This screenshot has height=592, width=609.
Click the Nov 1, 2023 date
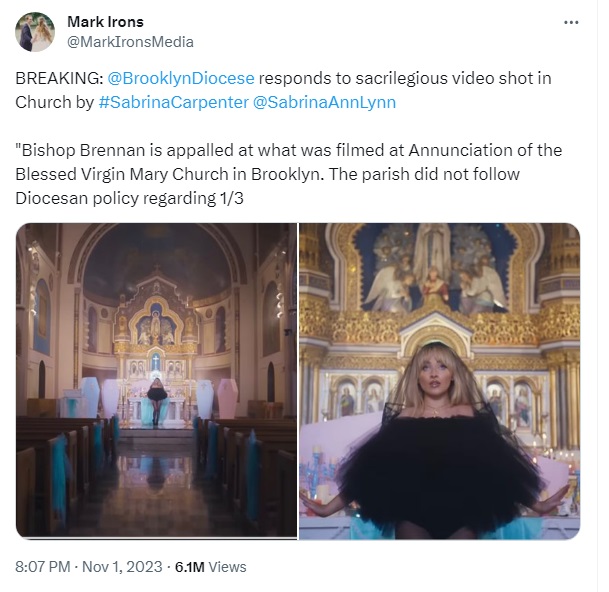coord(122,567)
